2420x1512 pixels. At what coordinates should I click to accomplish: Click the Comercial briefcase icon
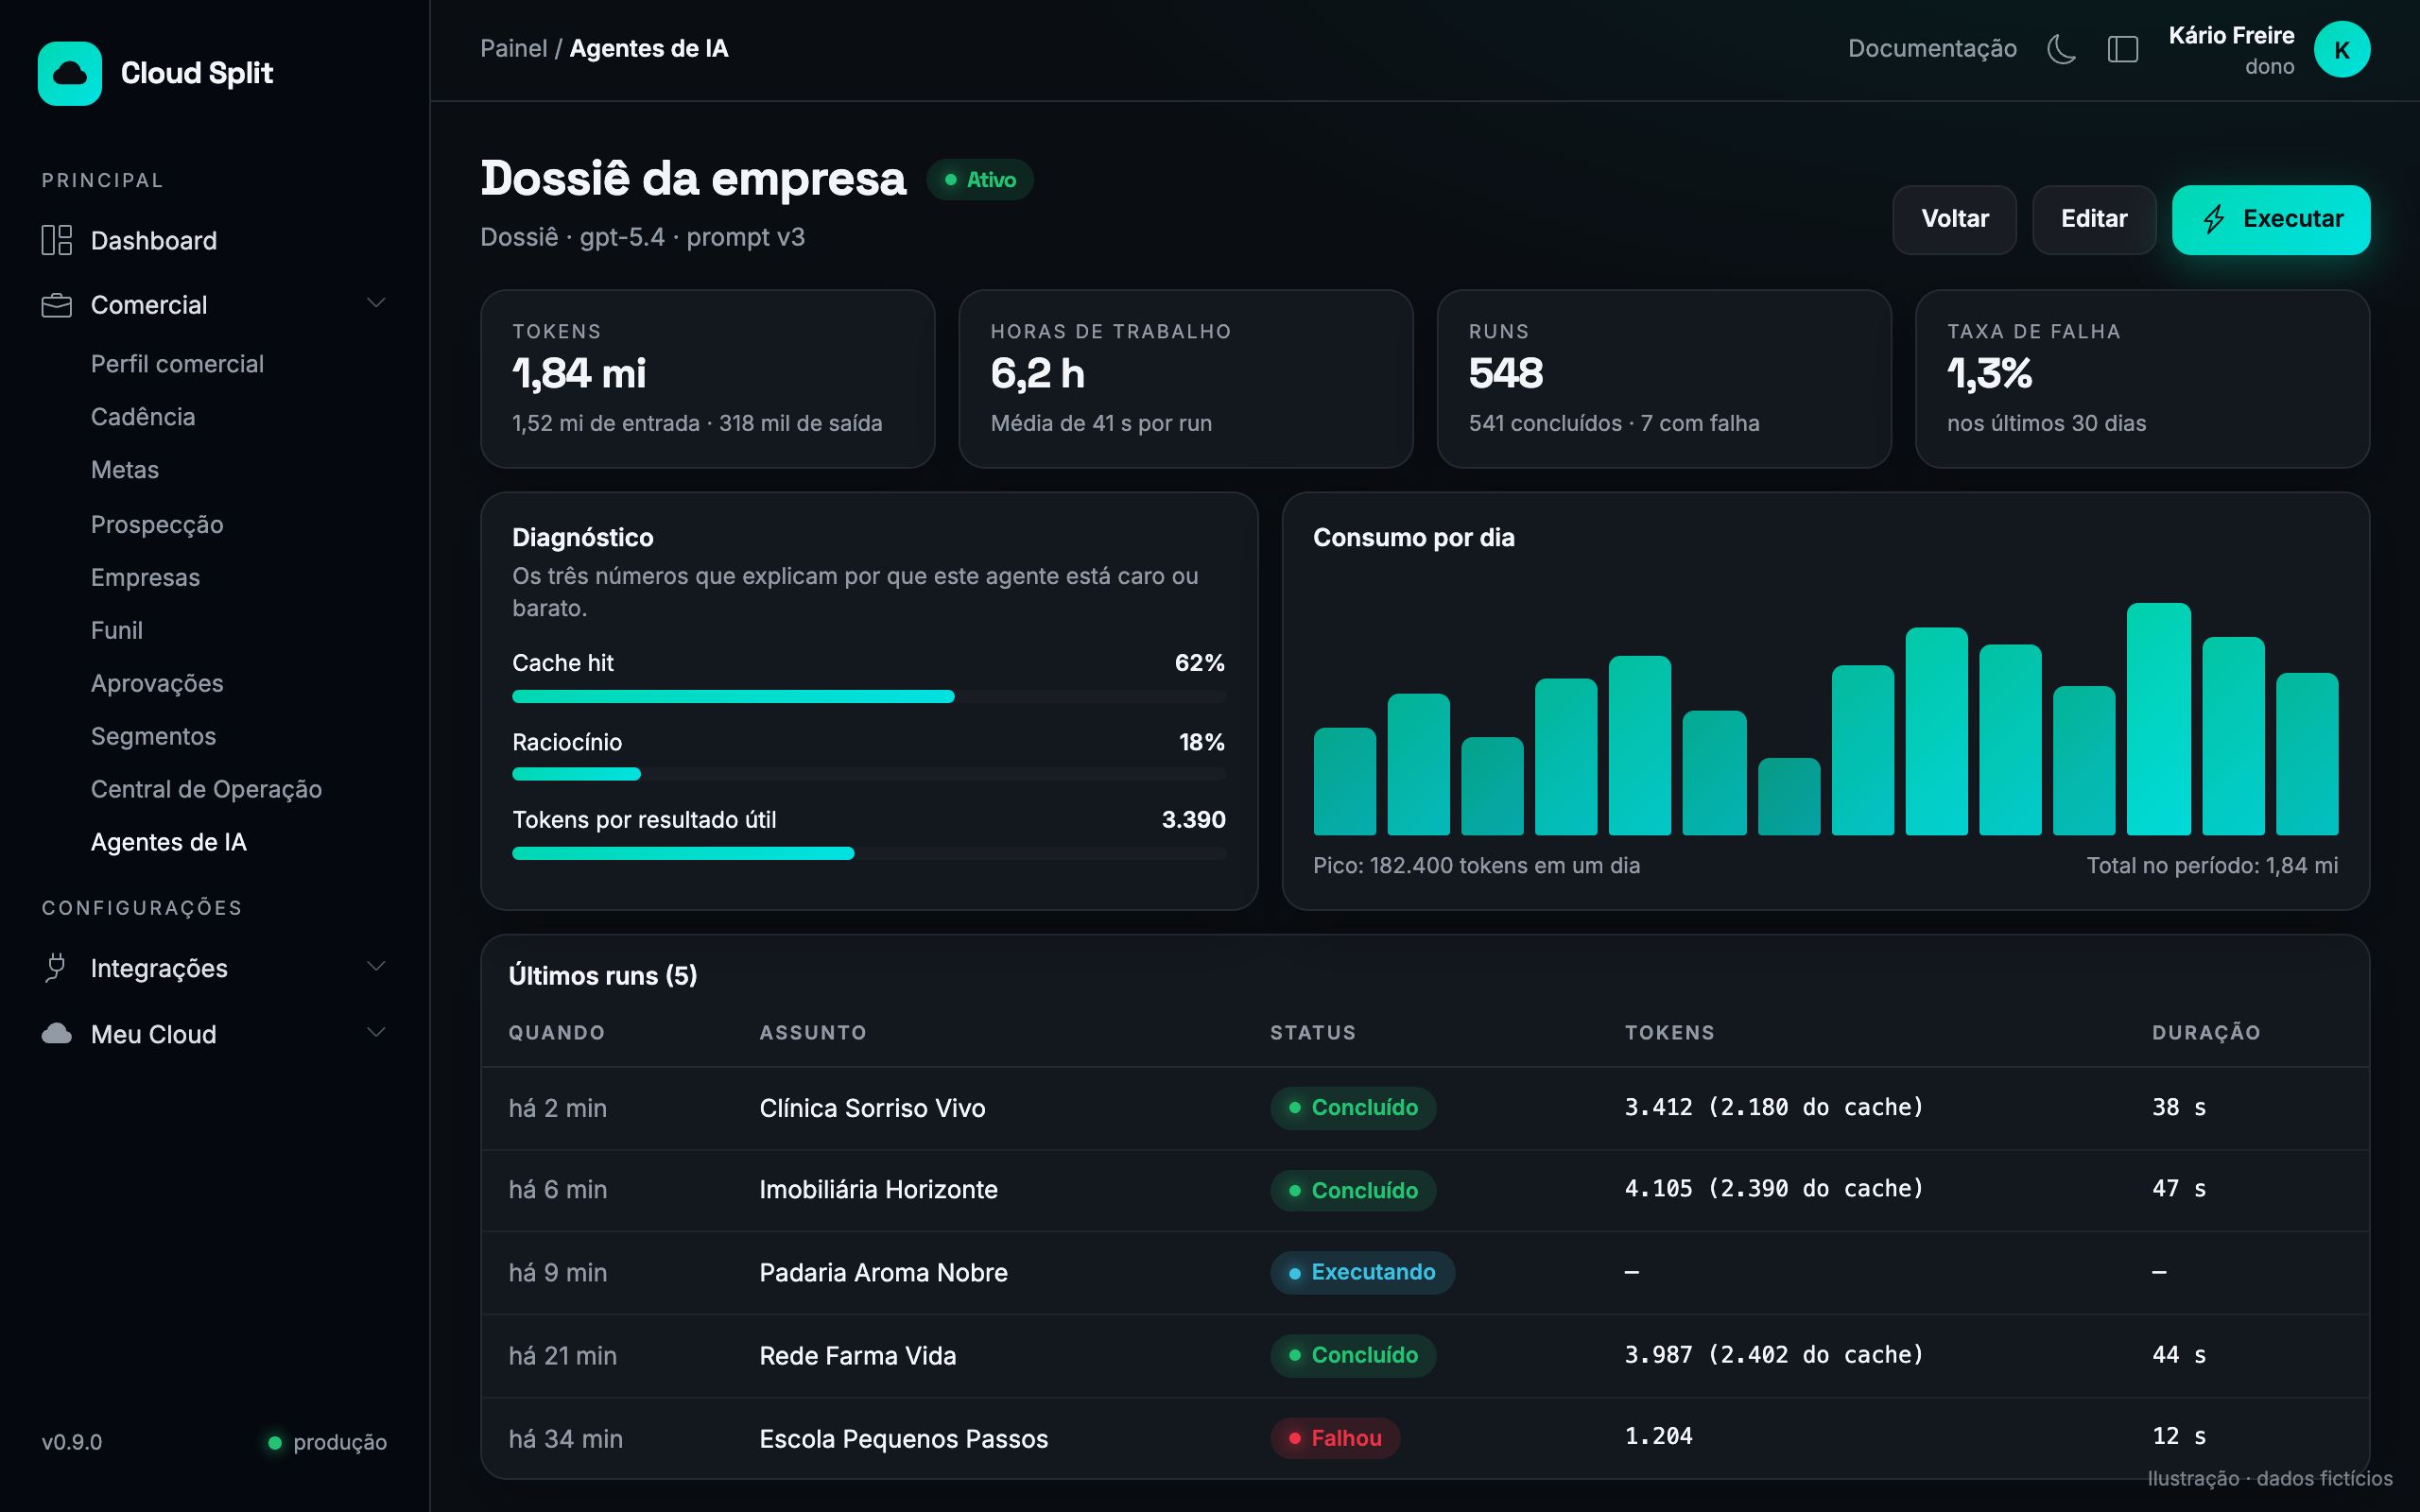(x=56, y=305)
